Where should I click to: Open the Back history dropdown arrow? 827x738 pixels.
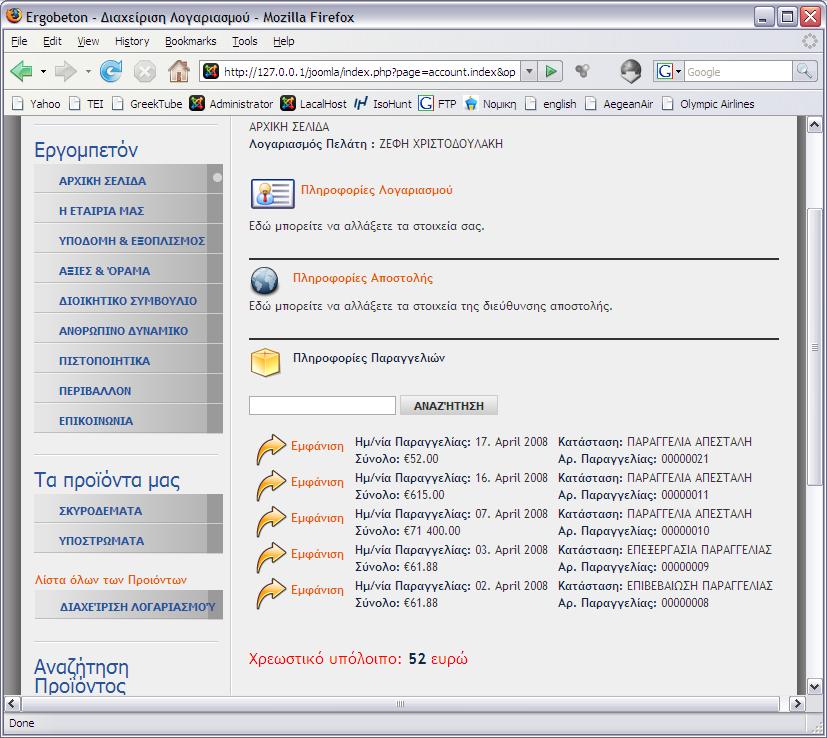pos(43,71)
